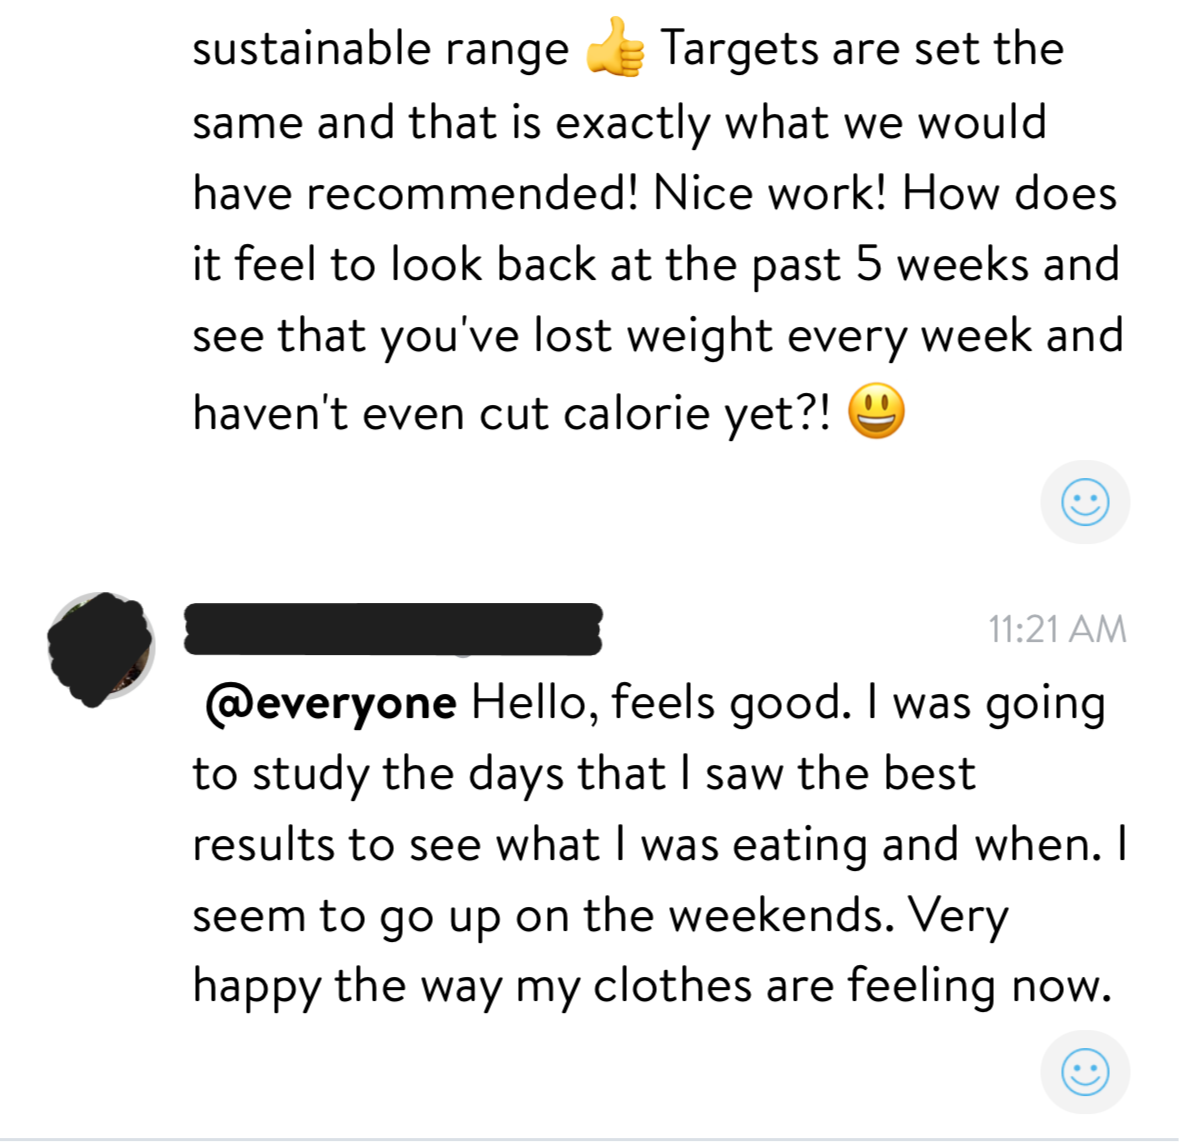This screenshot has width=1179, height=1148.
Task: Click the 11:21 AM timestamp
Action: point(1057,629)
